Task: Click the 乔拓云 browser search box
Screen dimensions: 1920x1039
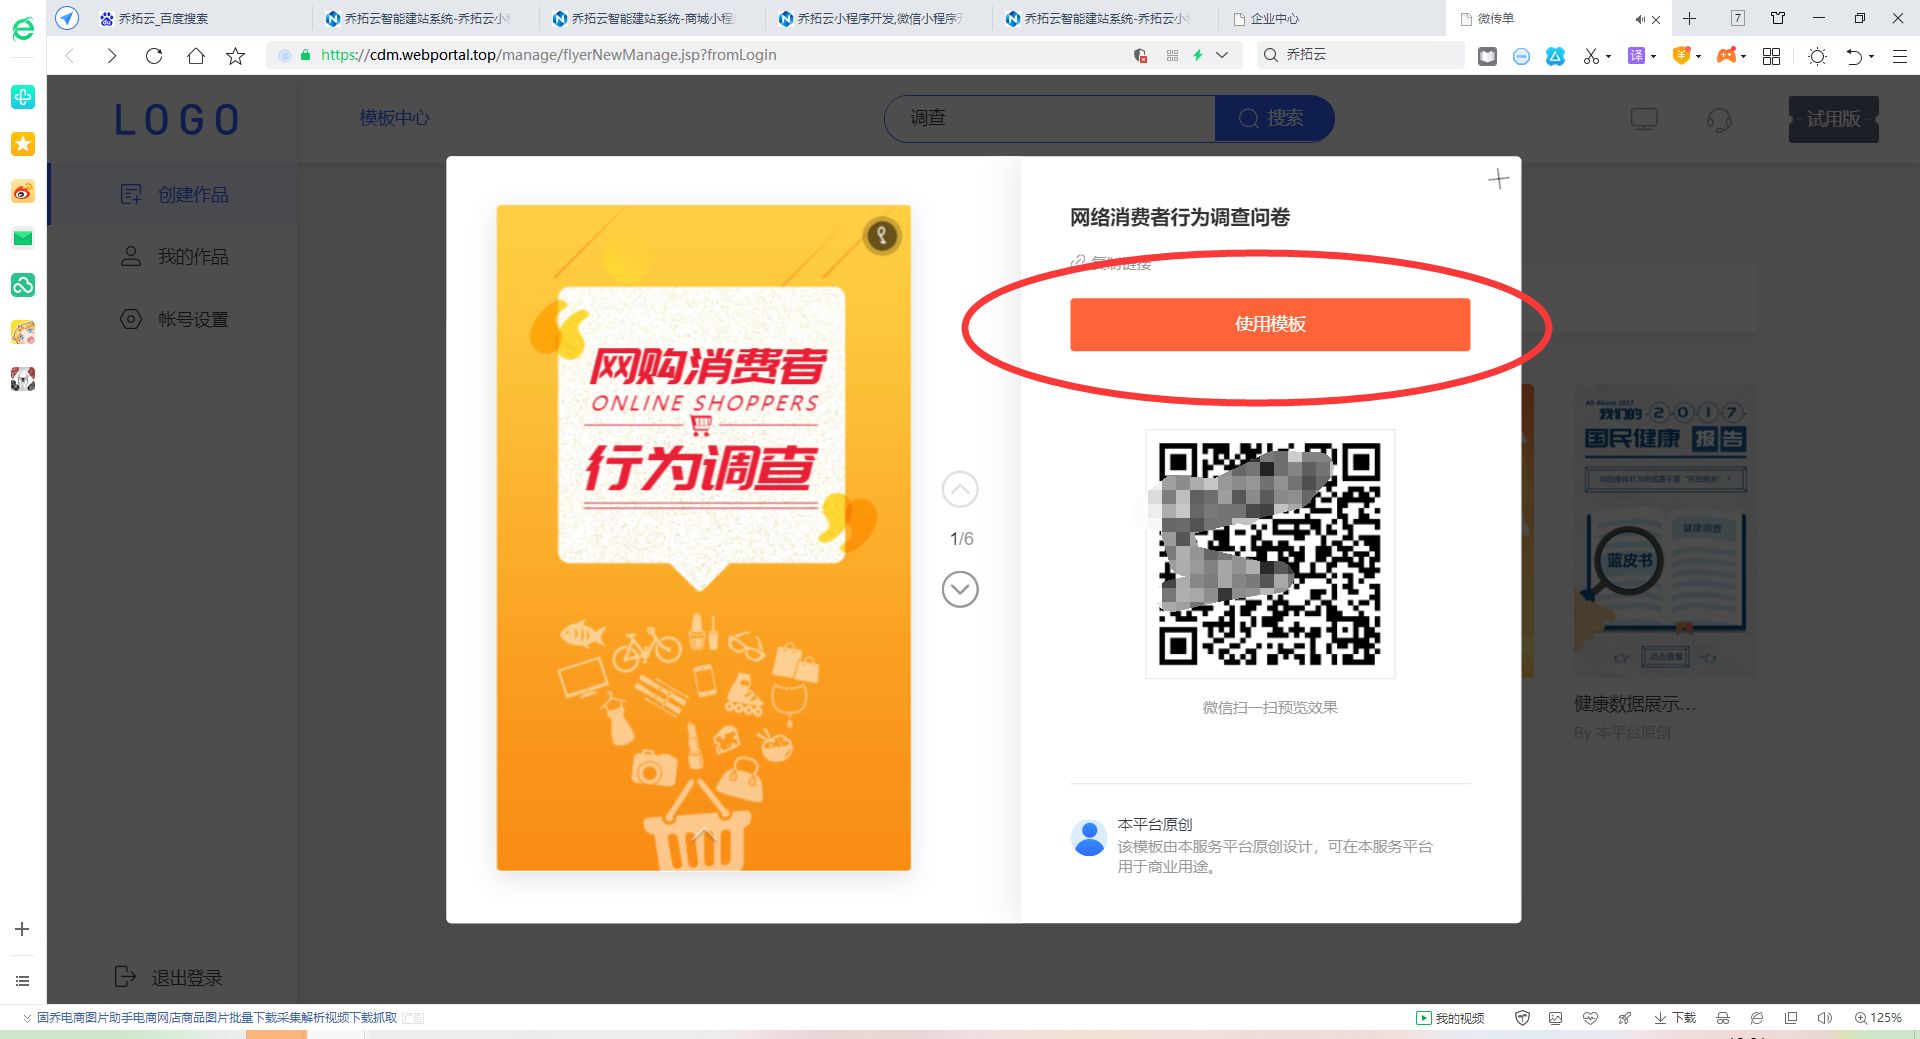Action: click(1362, 55)
